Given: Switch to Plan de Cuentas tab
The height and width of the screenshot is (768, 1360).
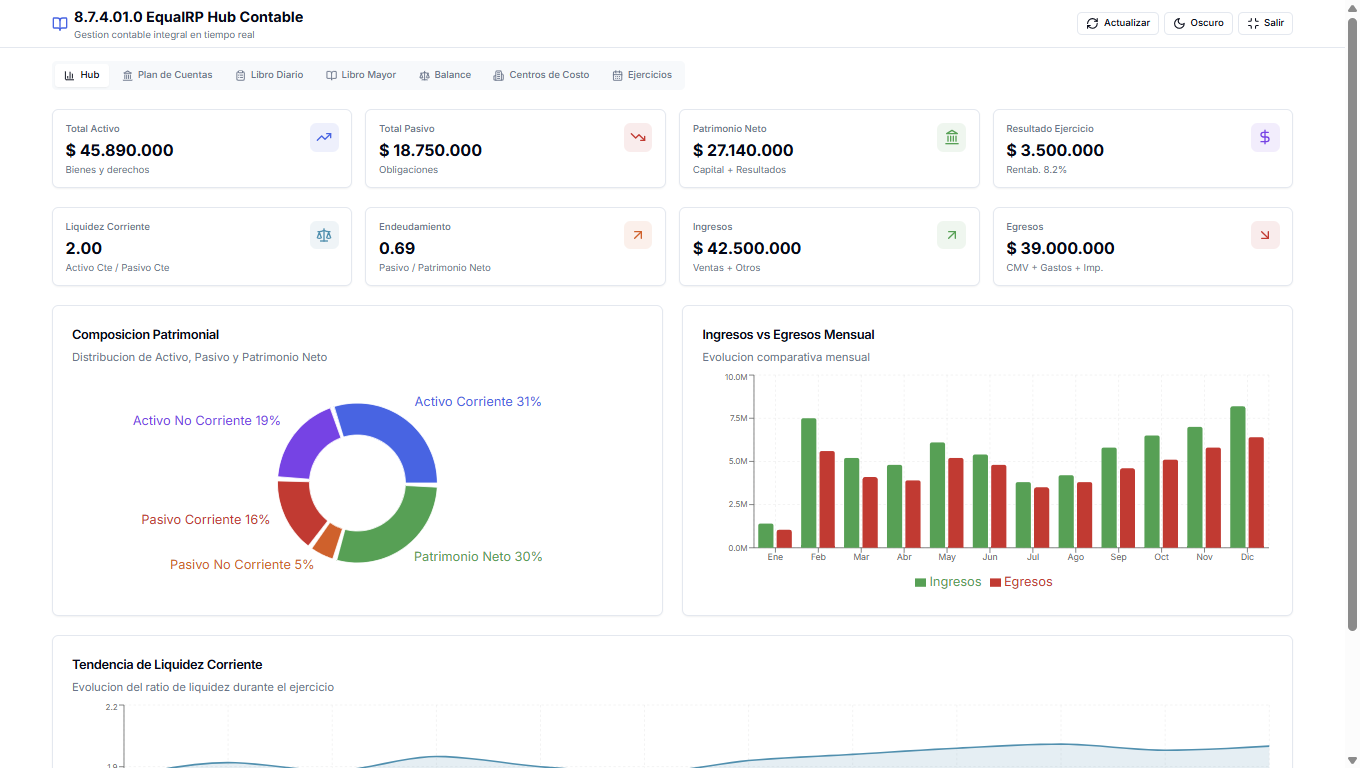Looking at the screenshot, I should click(167, 75).
